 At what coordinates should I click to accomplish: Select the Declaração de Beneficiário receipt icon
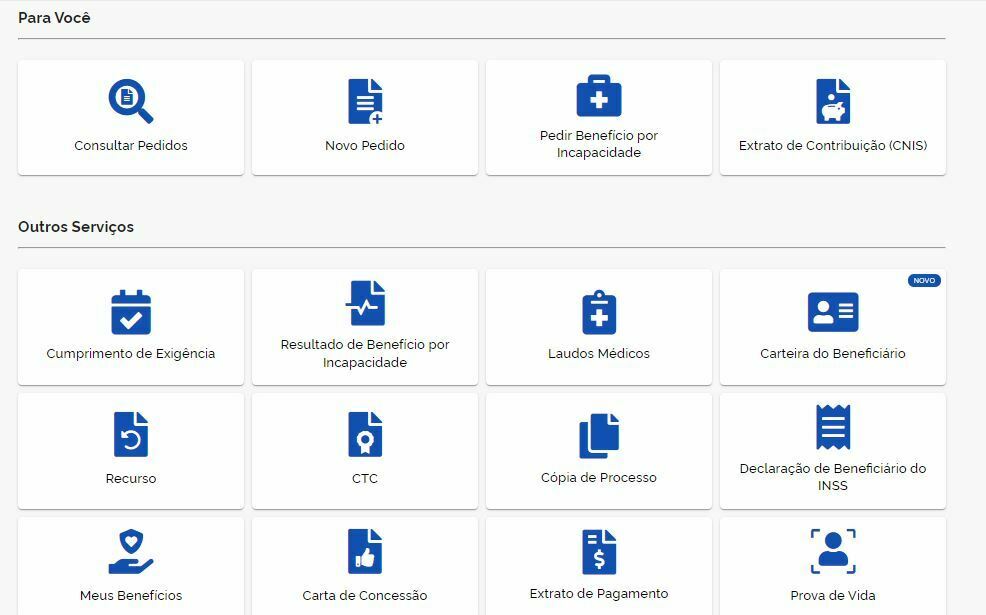pyautogui.click(x=832, y=428)
